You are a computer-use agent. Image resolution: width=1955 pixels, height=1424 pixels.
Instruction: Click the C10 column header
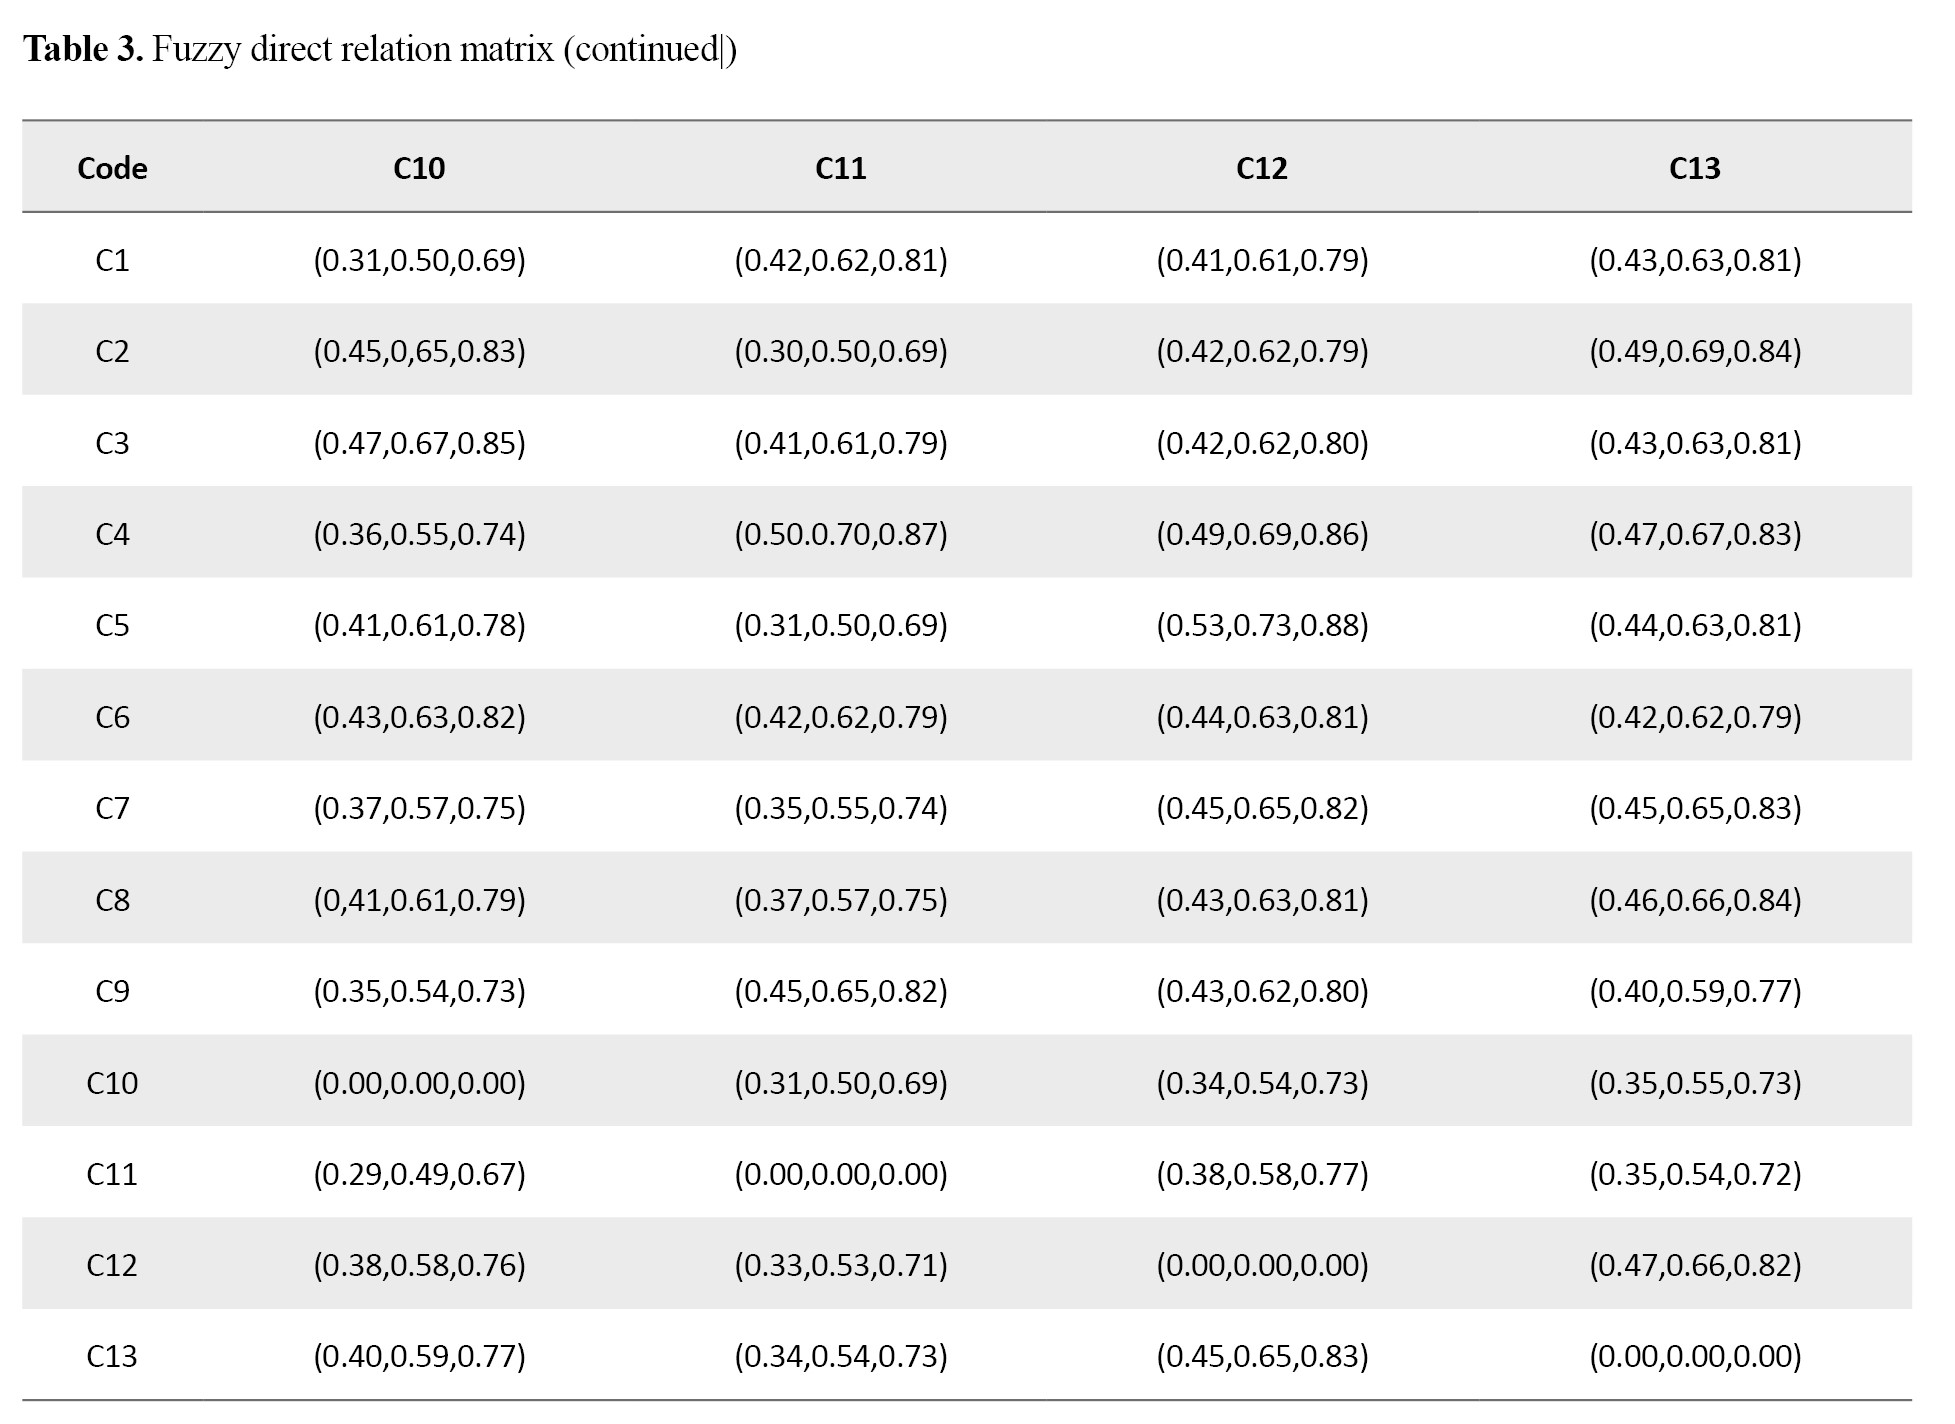pos(419,168)
